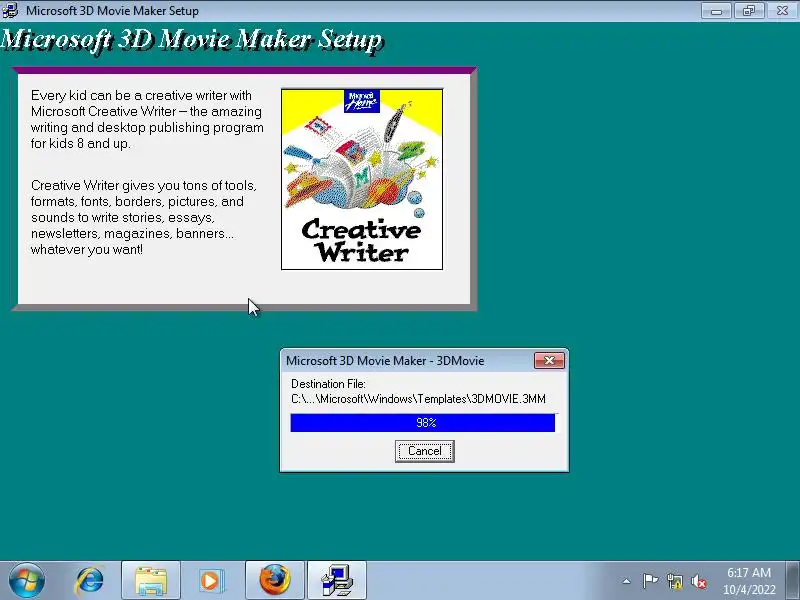Viewport: 800px width, 600px height.
Task: Click the setup icon in the title bar
Action: click(x=10, y=10)
